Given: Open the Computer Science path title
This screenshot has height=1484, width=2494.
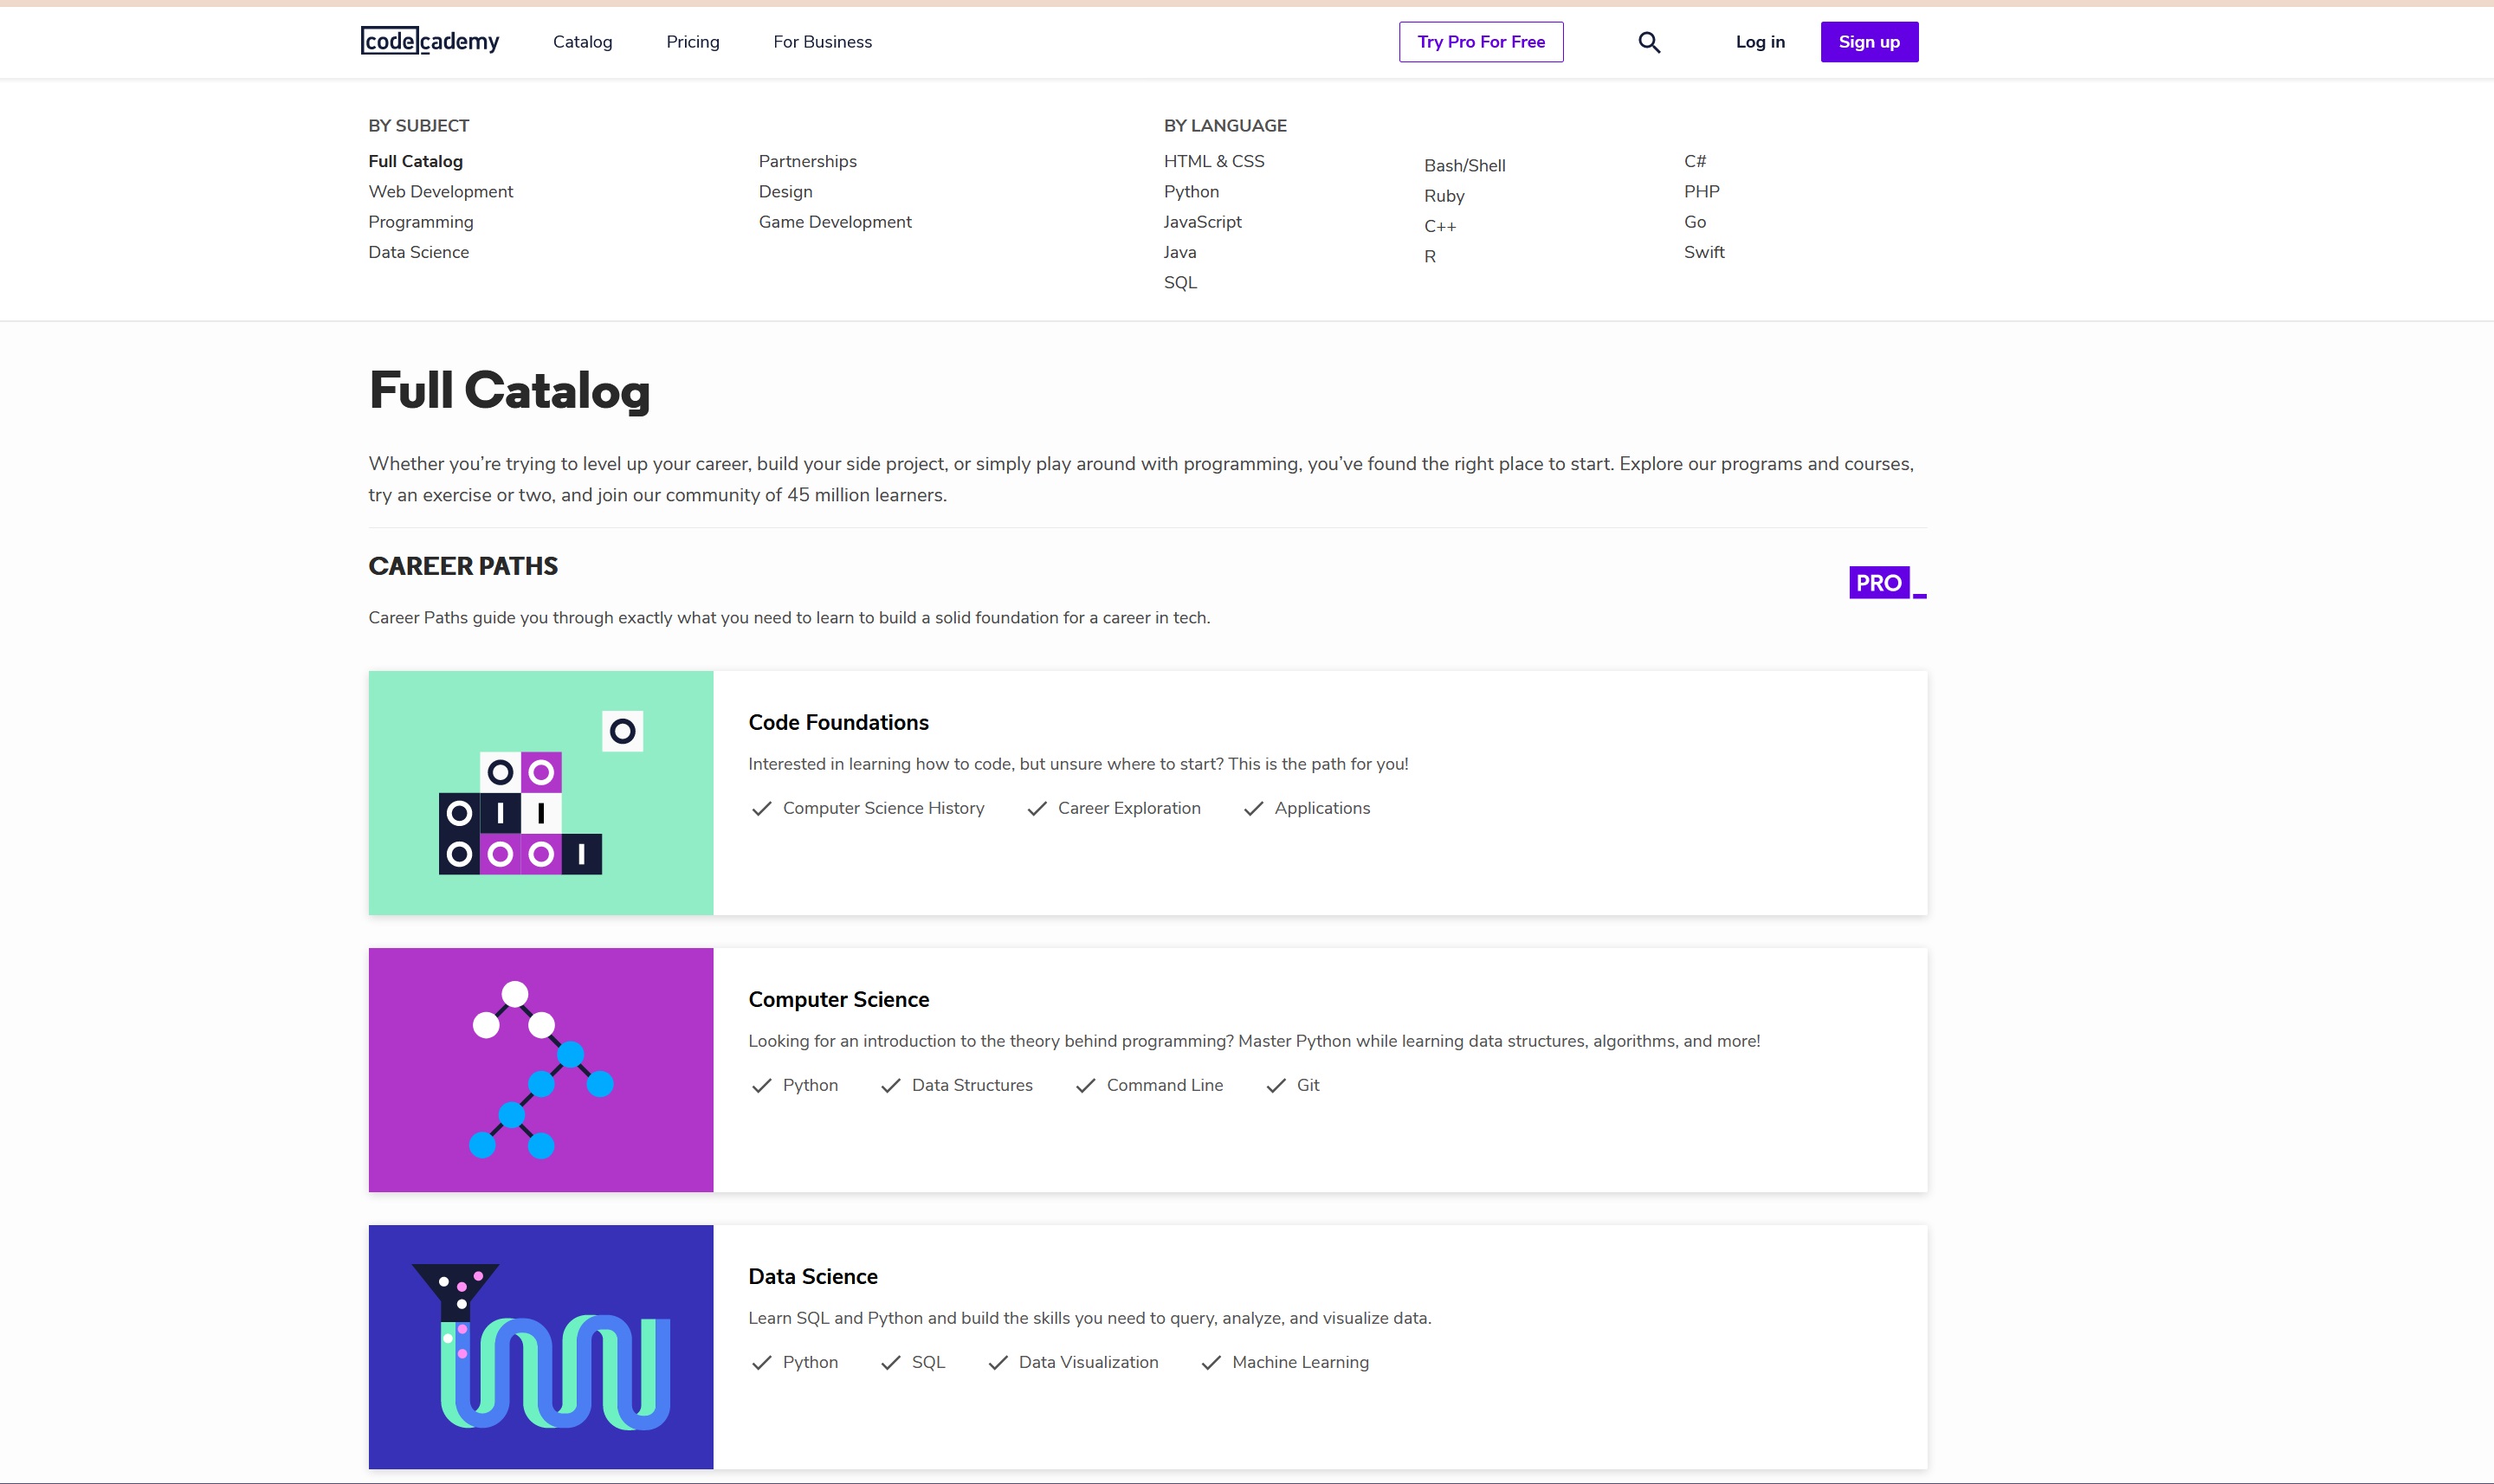Looking at the screenshot, I should (838, 999).
